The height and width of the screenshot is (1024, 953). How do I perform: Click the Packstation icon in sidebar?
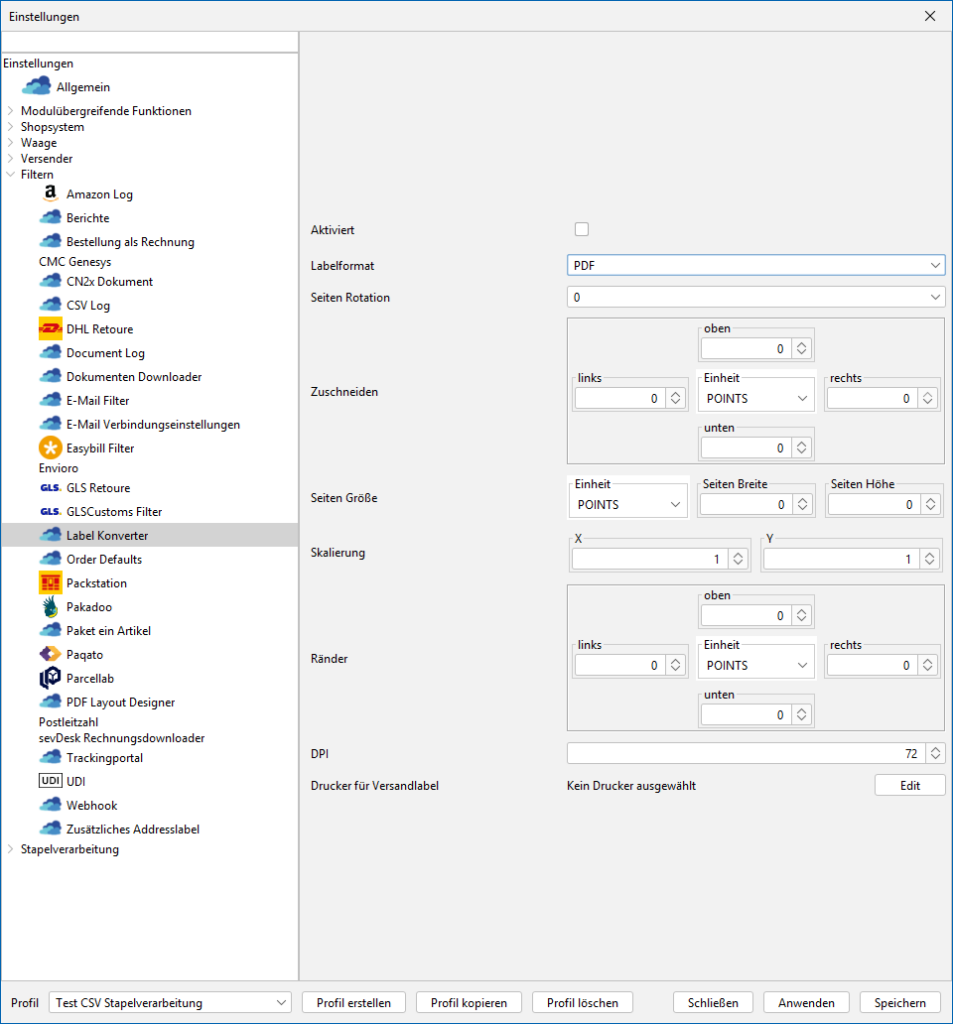pyautogui.click(x=50, y=583)
